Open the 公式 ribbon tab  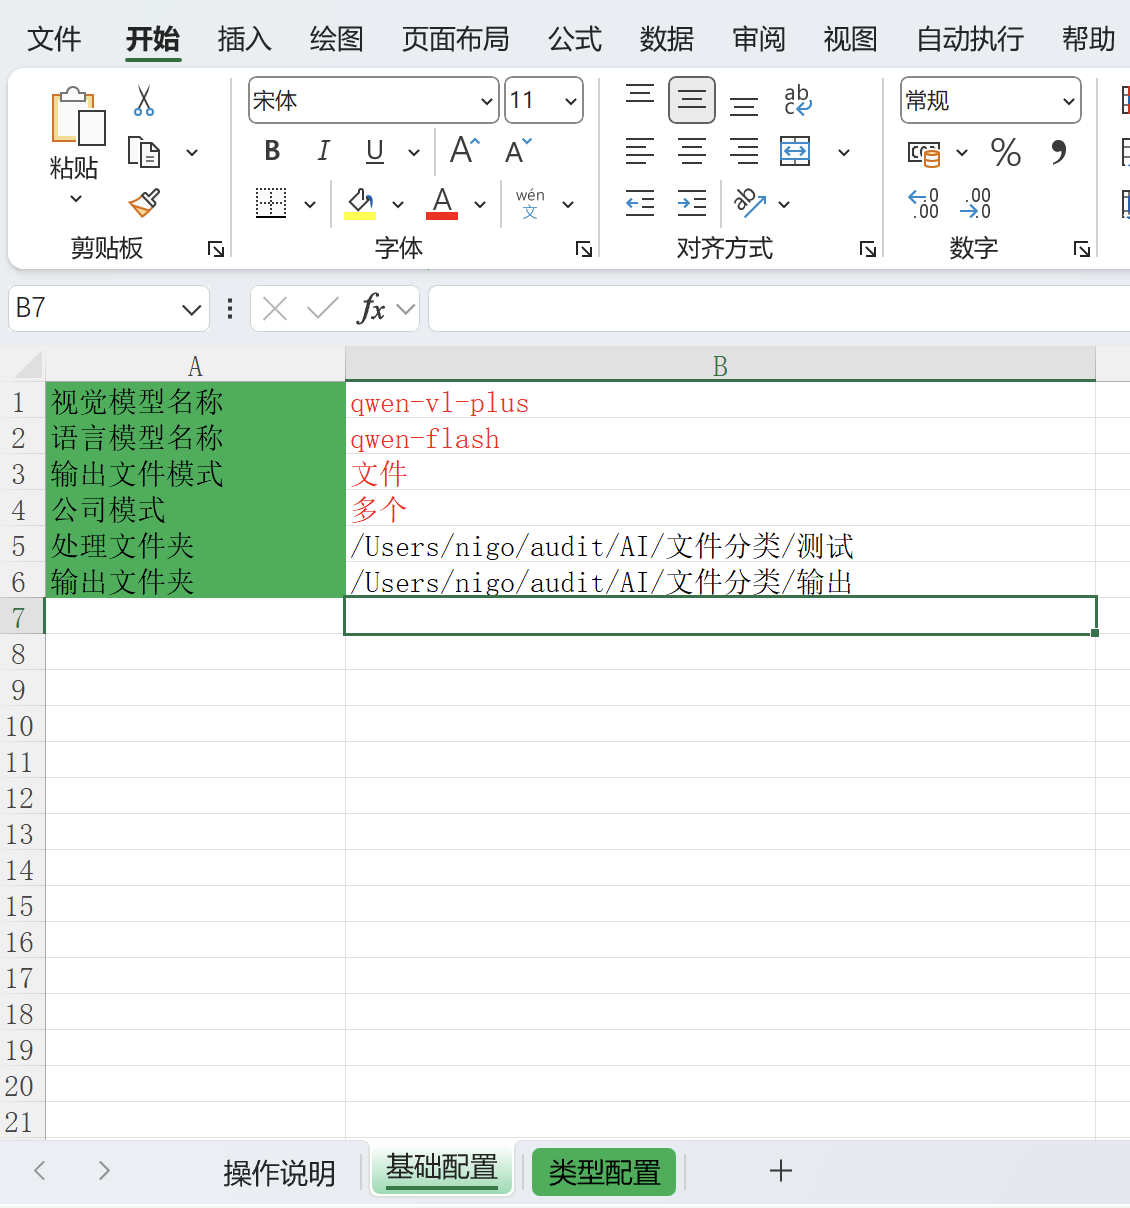click(x=575, y=39)
